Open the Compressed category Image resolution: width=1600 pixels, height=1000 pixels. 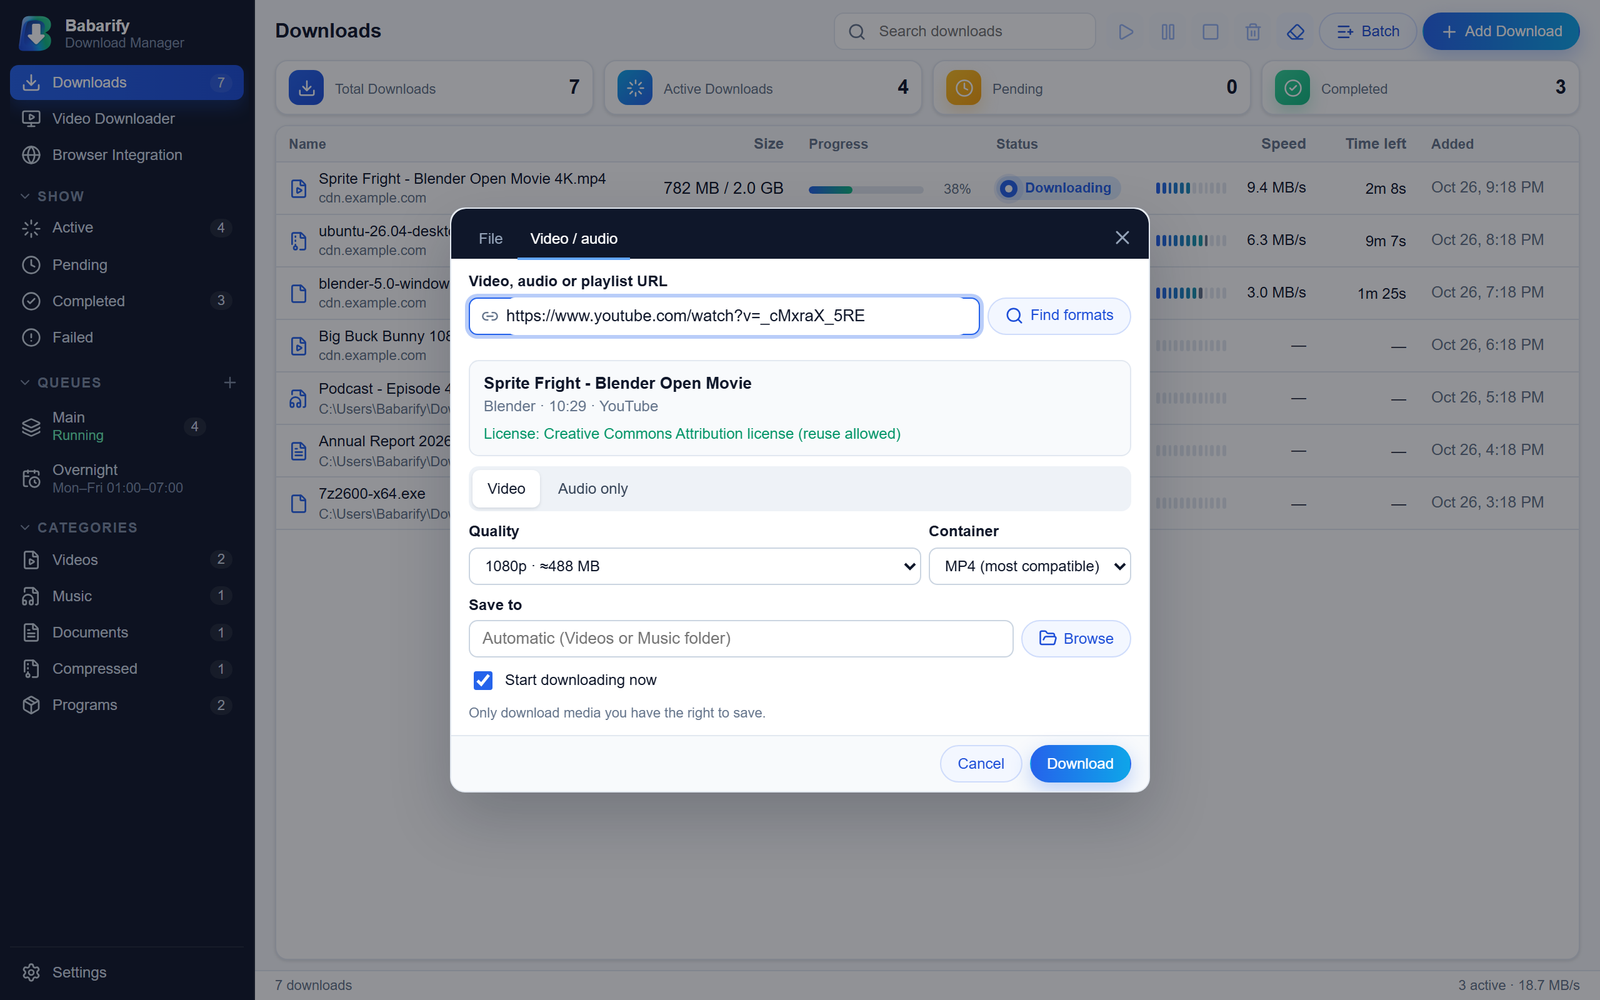[127, 668]
